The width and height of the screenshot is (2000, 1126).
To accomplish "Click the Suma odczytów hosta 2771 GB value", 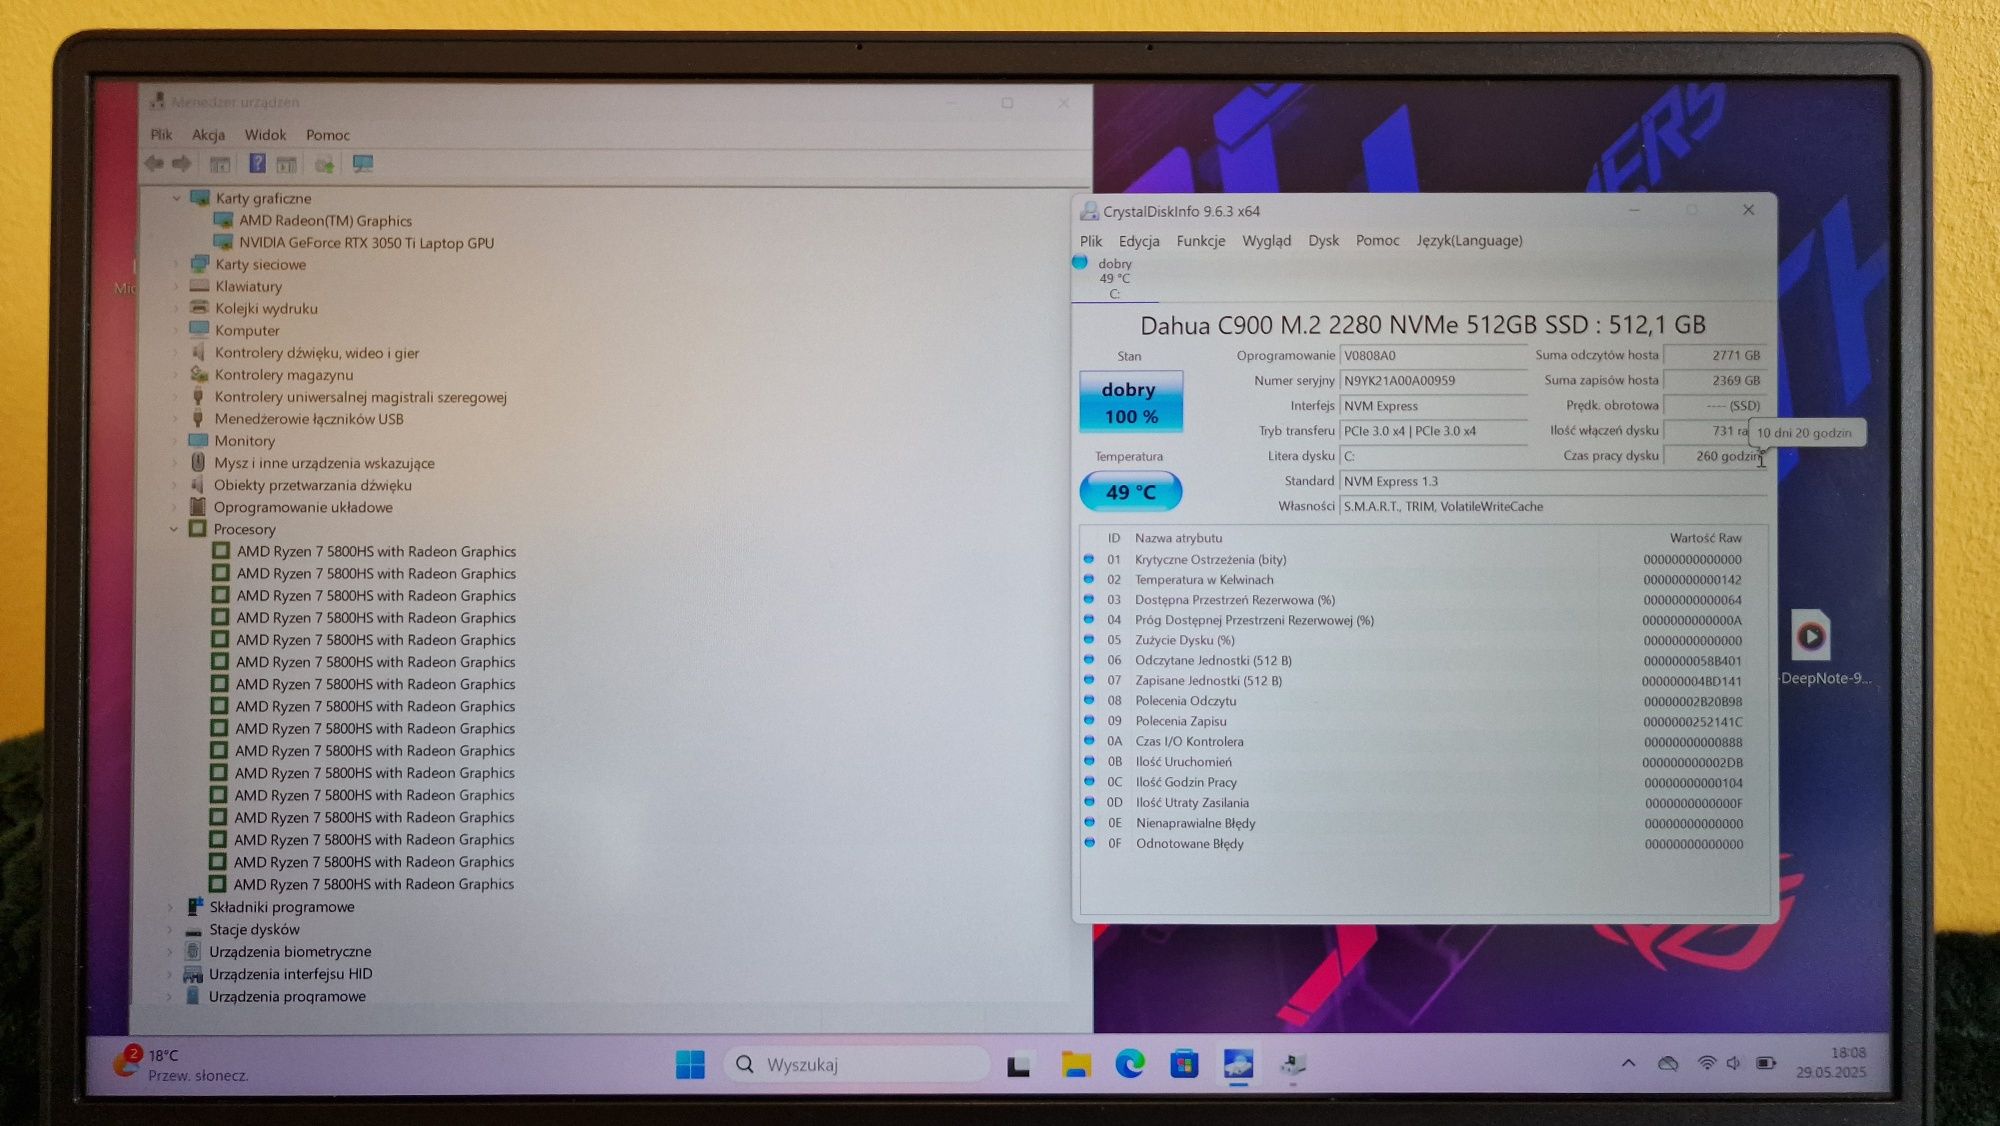I will pos(1714,356).
